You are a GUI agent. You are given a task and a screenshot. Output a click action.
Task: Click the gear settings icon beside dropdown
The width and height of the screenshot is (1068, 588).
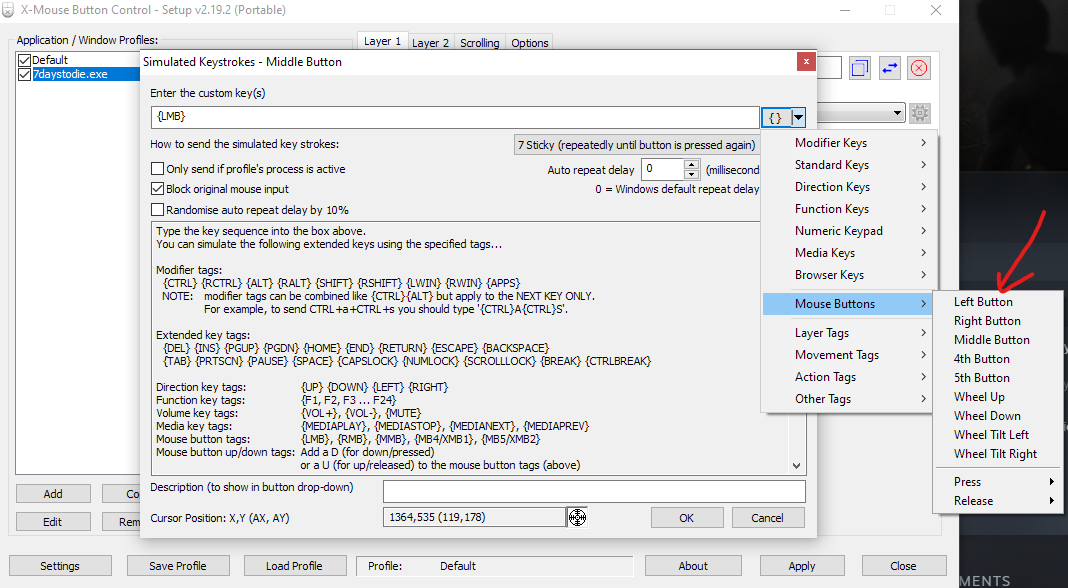point(920,113)
